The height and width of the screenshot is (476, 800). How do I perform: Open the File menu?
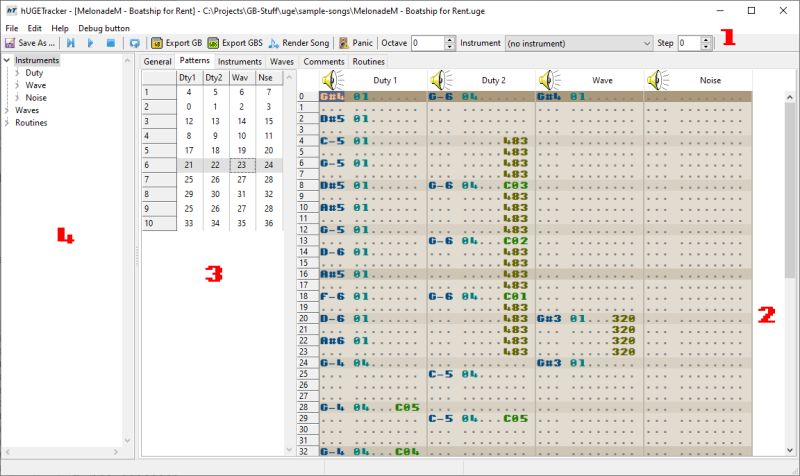[11, 28]
